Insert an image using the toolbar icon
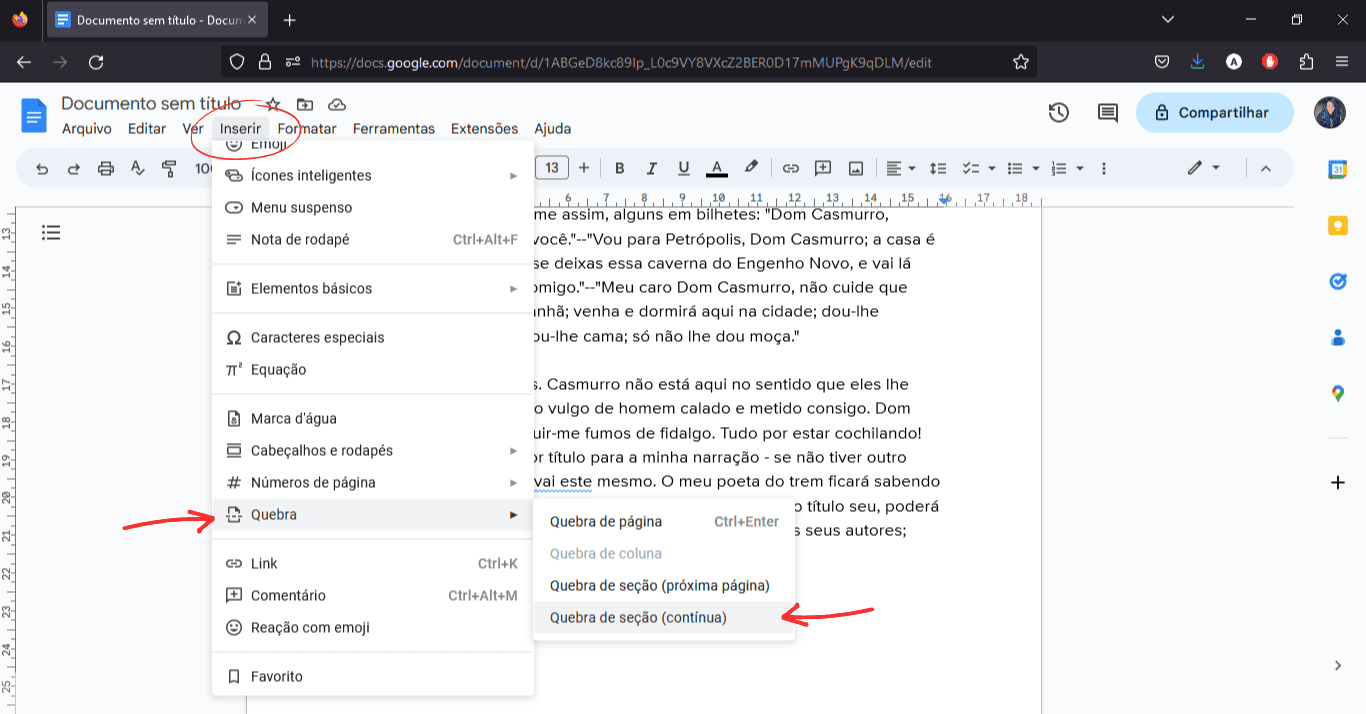This screenshot has width=1366, height=714. pos(856,167)
